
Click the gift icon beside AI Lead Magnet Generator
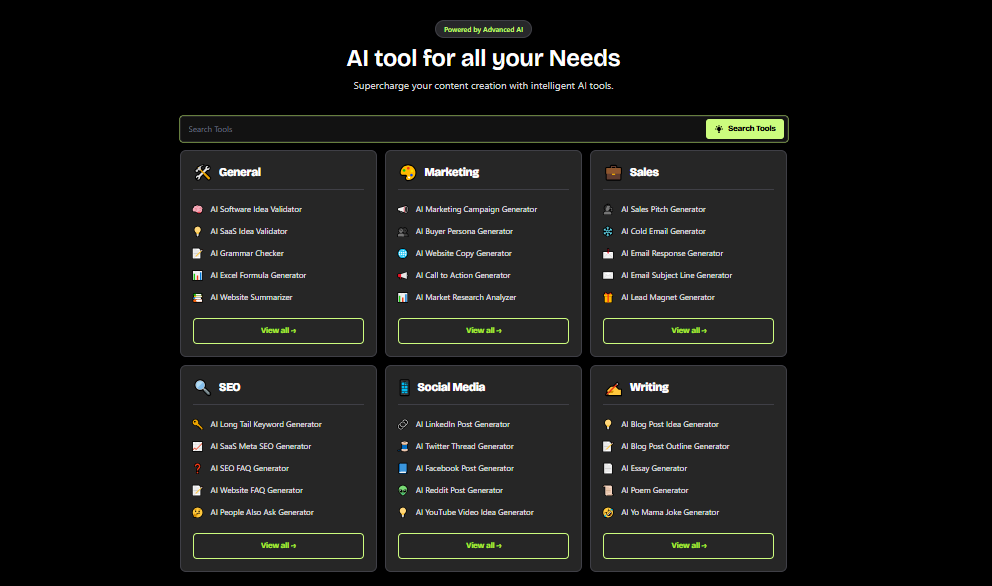click(x=608, y=297)
